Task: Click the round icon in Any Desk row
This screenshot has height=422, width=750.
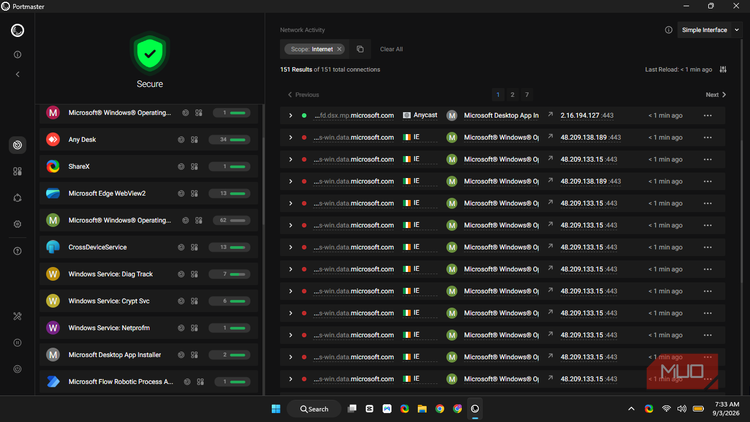Action: 181,140
